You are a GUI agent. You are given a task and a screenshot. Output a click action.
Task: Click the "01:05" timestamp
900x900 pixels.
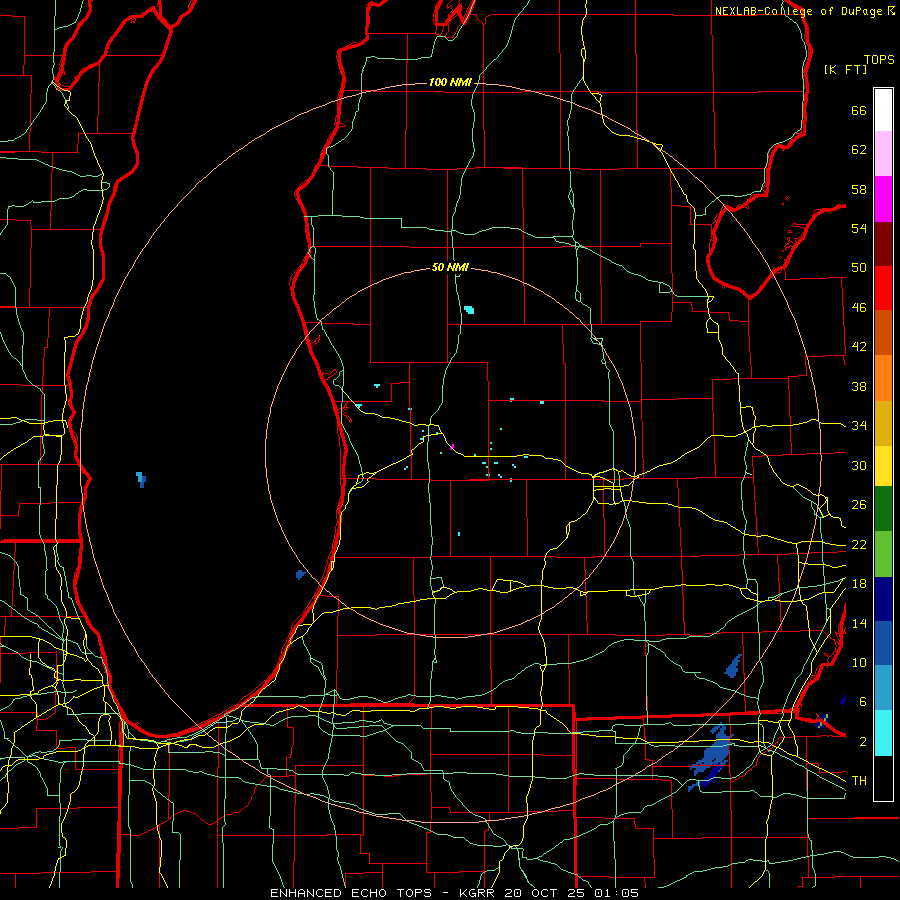[x=615, y=893]
